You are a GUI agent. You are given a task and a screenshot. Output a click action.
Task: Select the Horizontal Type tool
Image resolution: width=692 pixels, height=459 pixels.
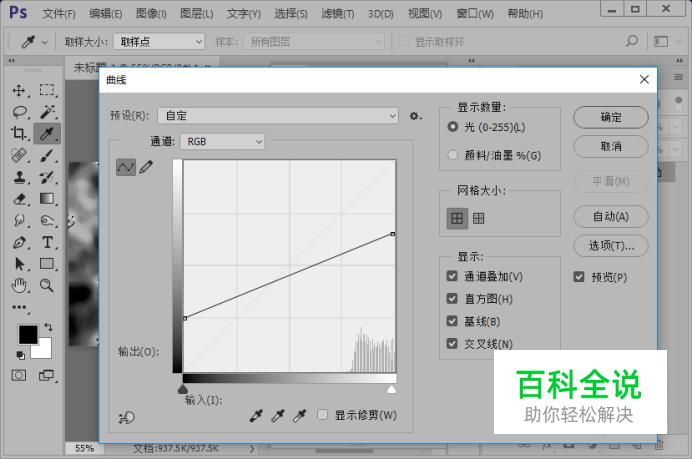(x=47, y=242)
